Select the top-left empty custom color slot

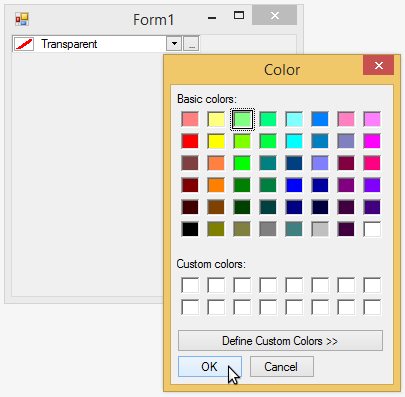[x=190, y=285]
